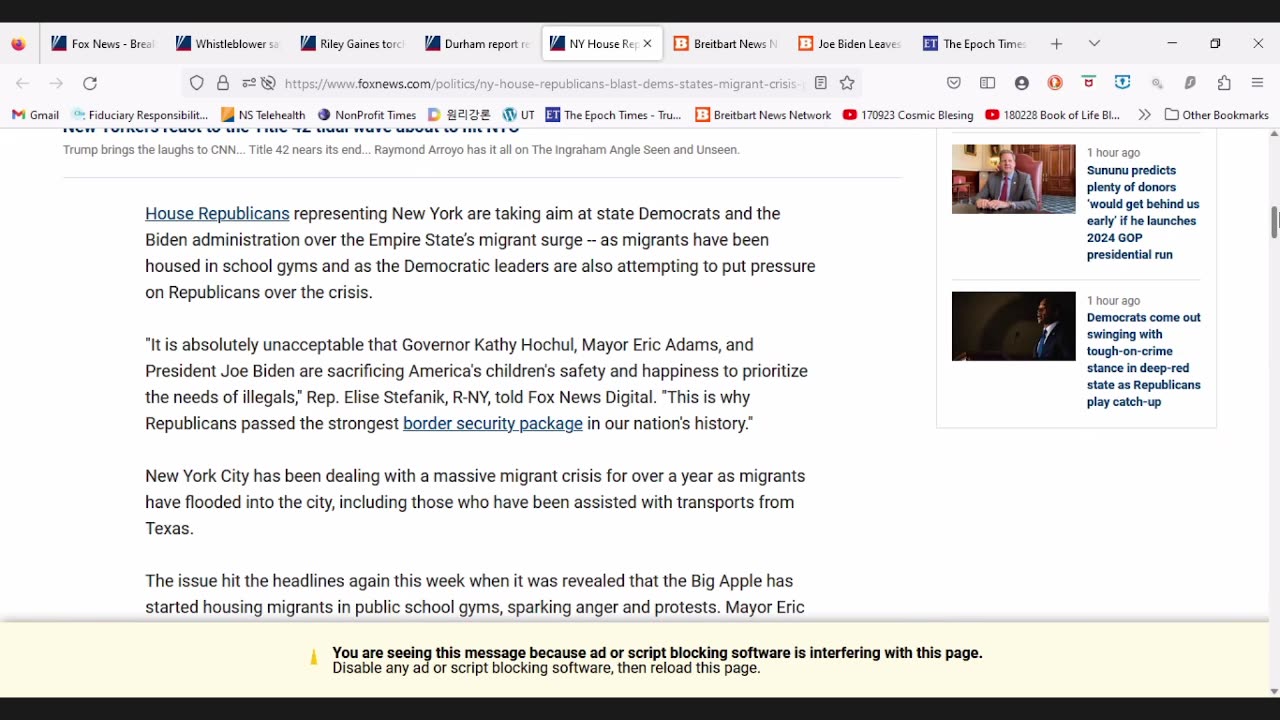
Task: Follow the border security package link
Action: [x=493, y=424]
